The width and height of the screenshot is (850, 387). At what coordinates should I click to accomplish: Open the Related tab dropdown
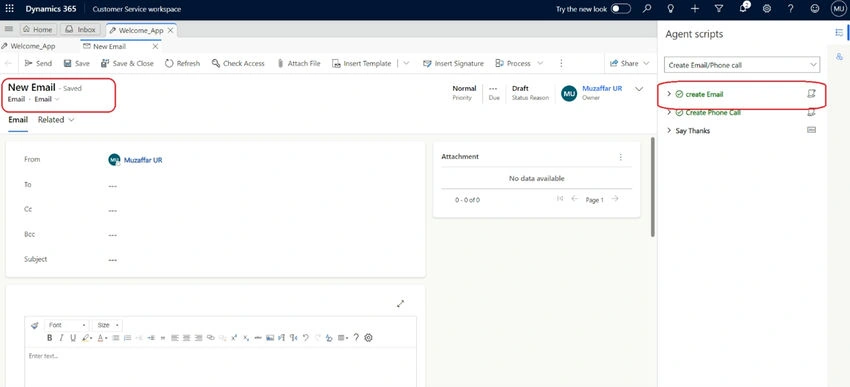(x=56, y=120)
